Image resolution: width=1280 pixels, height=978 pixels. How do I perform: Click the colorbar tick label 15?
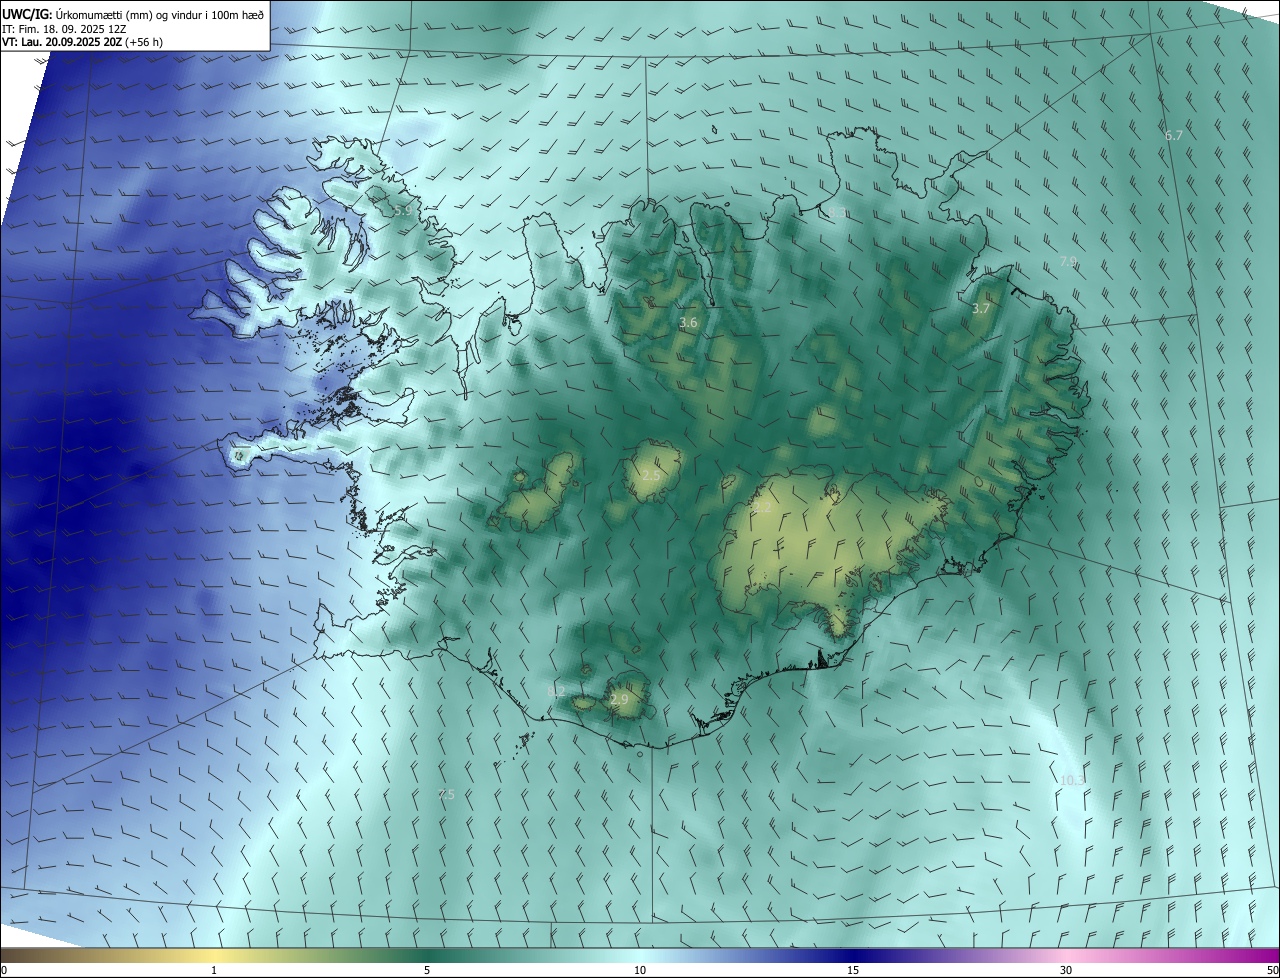[853, 970]
